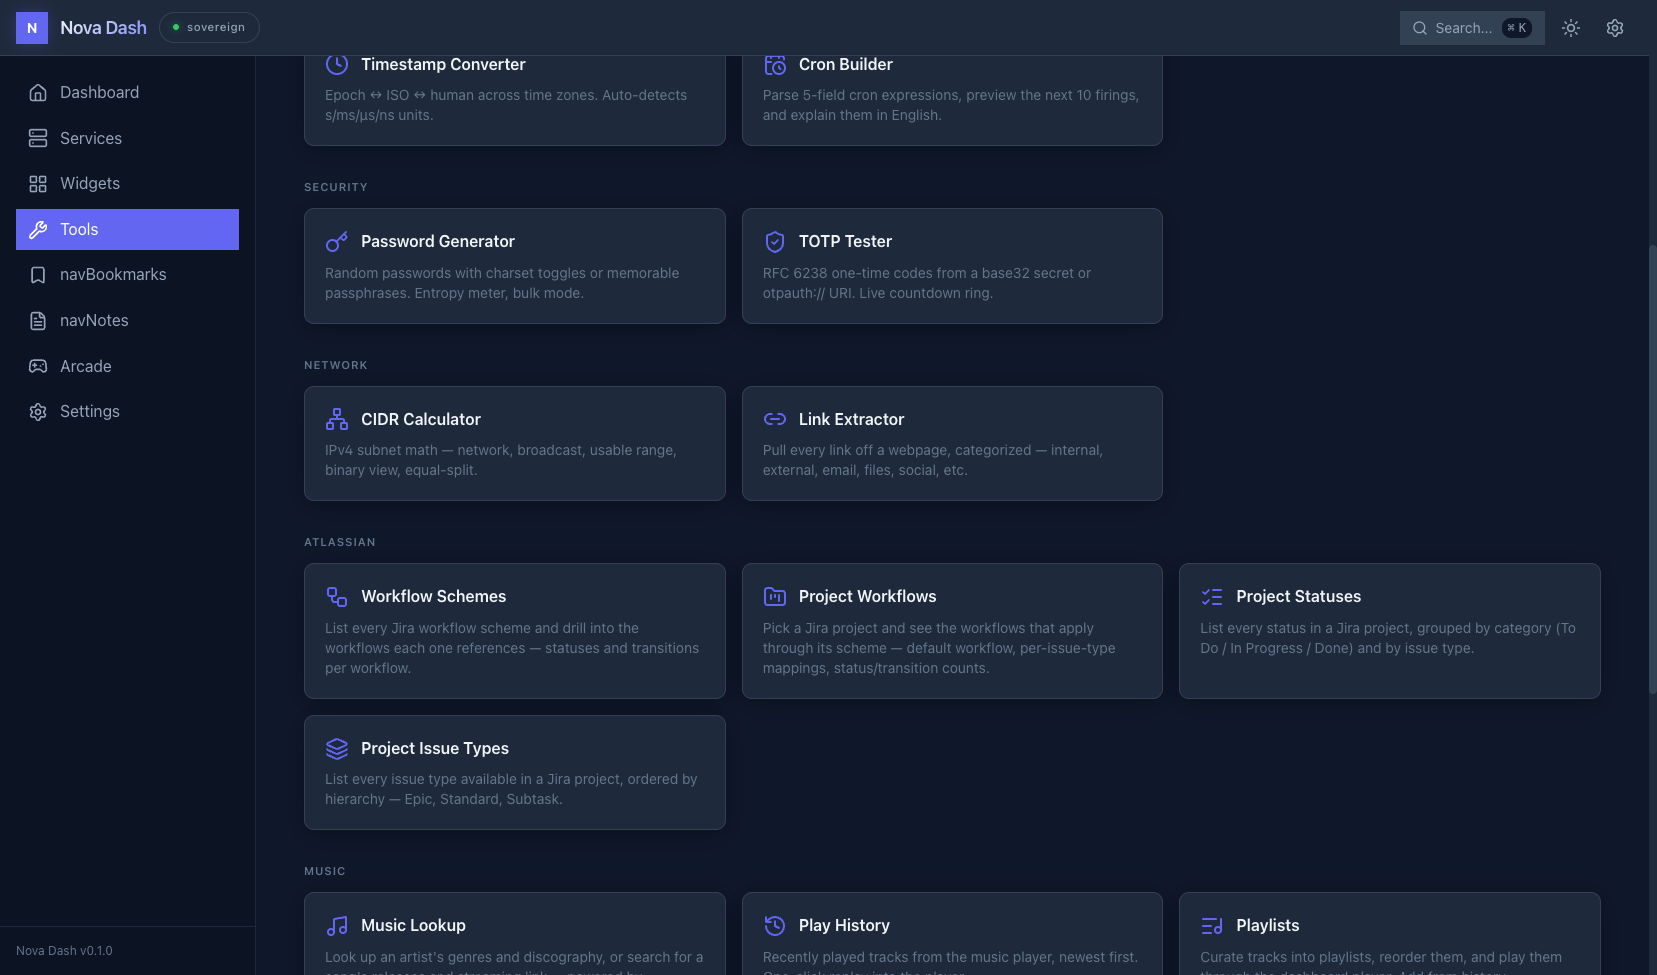
Task: Open Playlists title
Action: 1268,926
